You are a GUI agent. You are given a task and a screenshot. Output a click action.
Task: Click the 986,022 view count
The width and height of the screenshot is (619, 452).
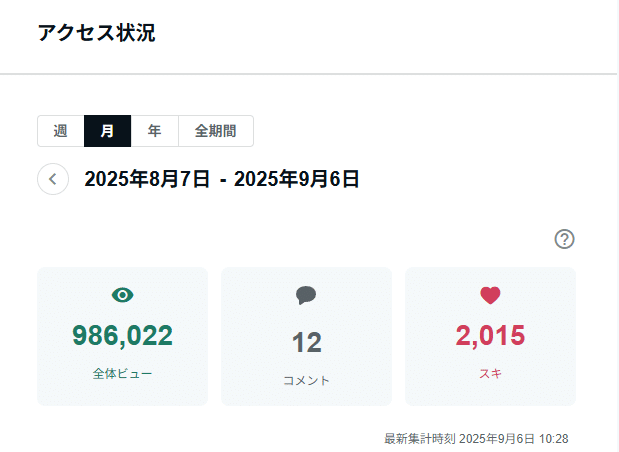coord(122,336)
